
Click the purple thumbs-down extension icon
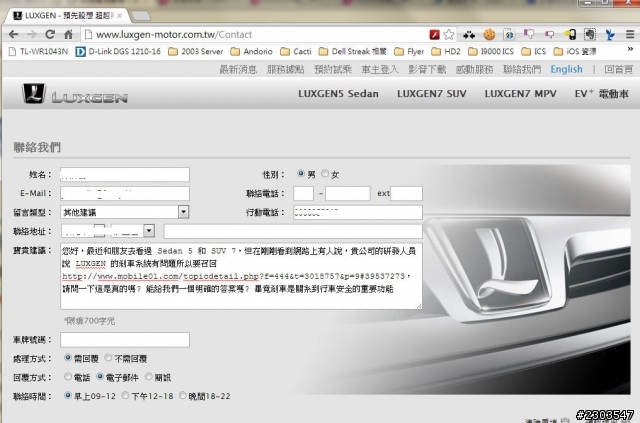[x=529, y=34]
